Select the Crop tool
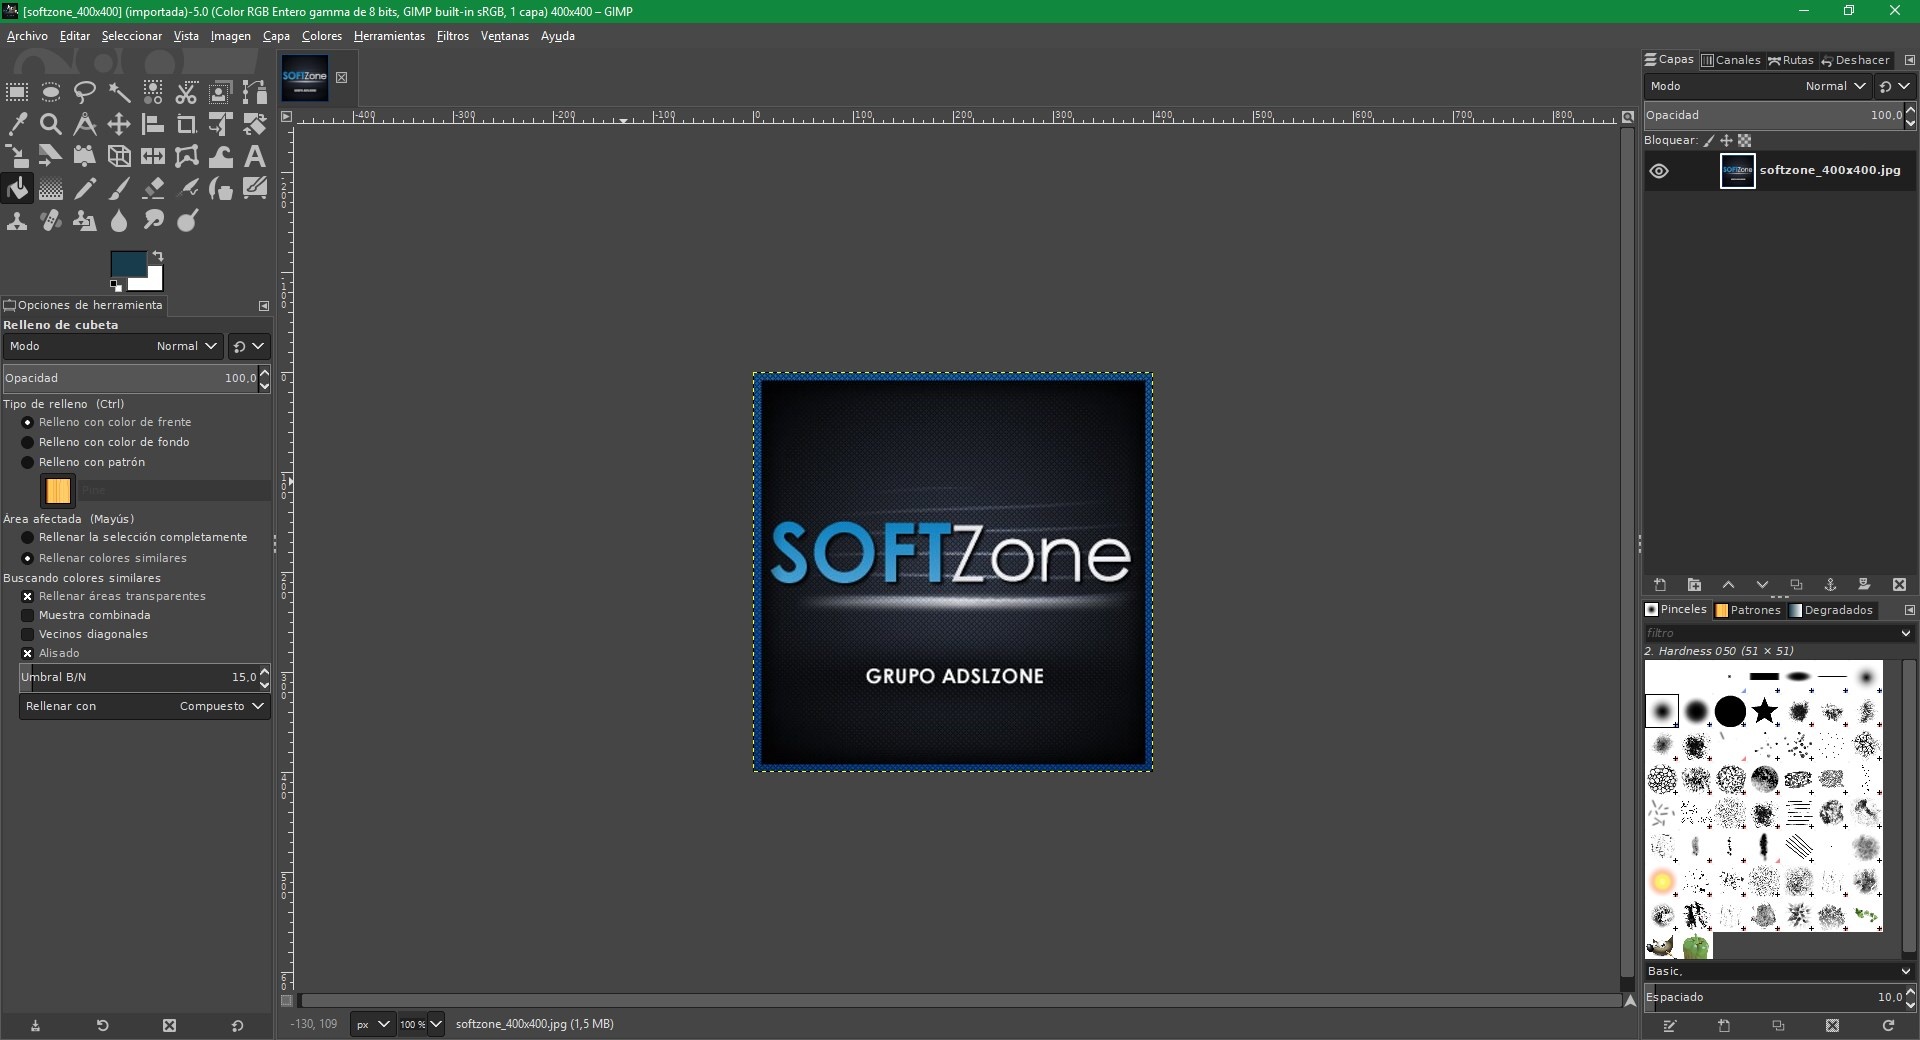The image size is (1920, 1040). point(187,125)
